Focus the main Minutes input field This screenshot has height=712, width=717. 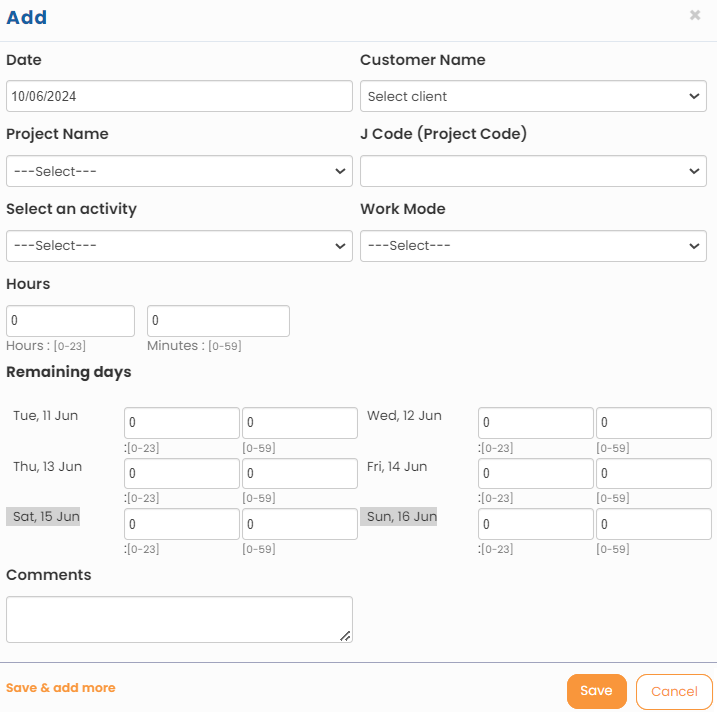click(x=218, y=321)
